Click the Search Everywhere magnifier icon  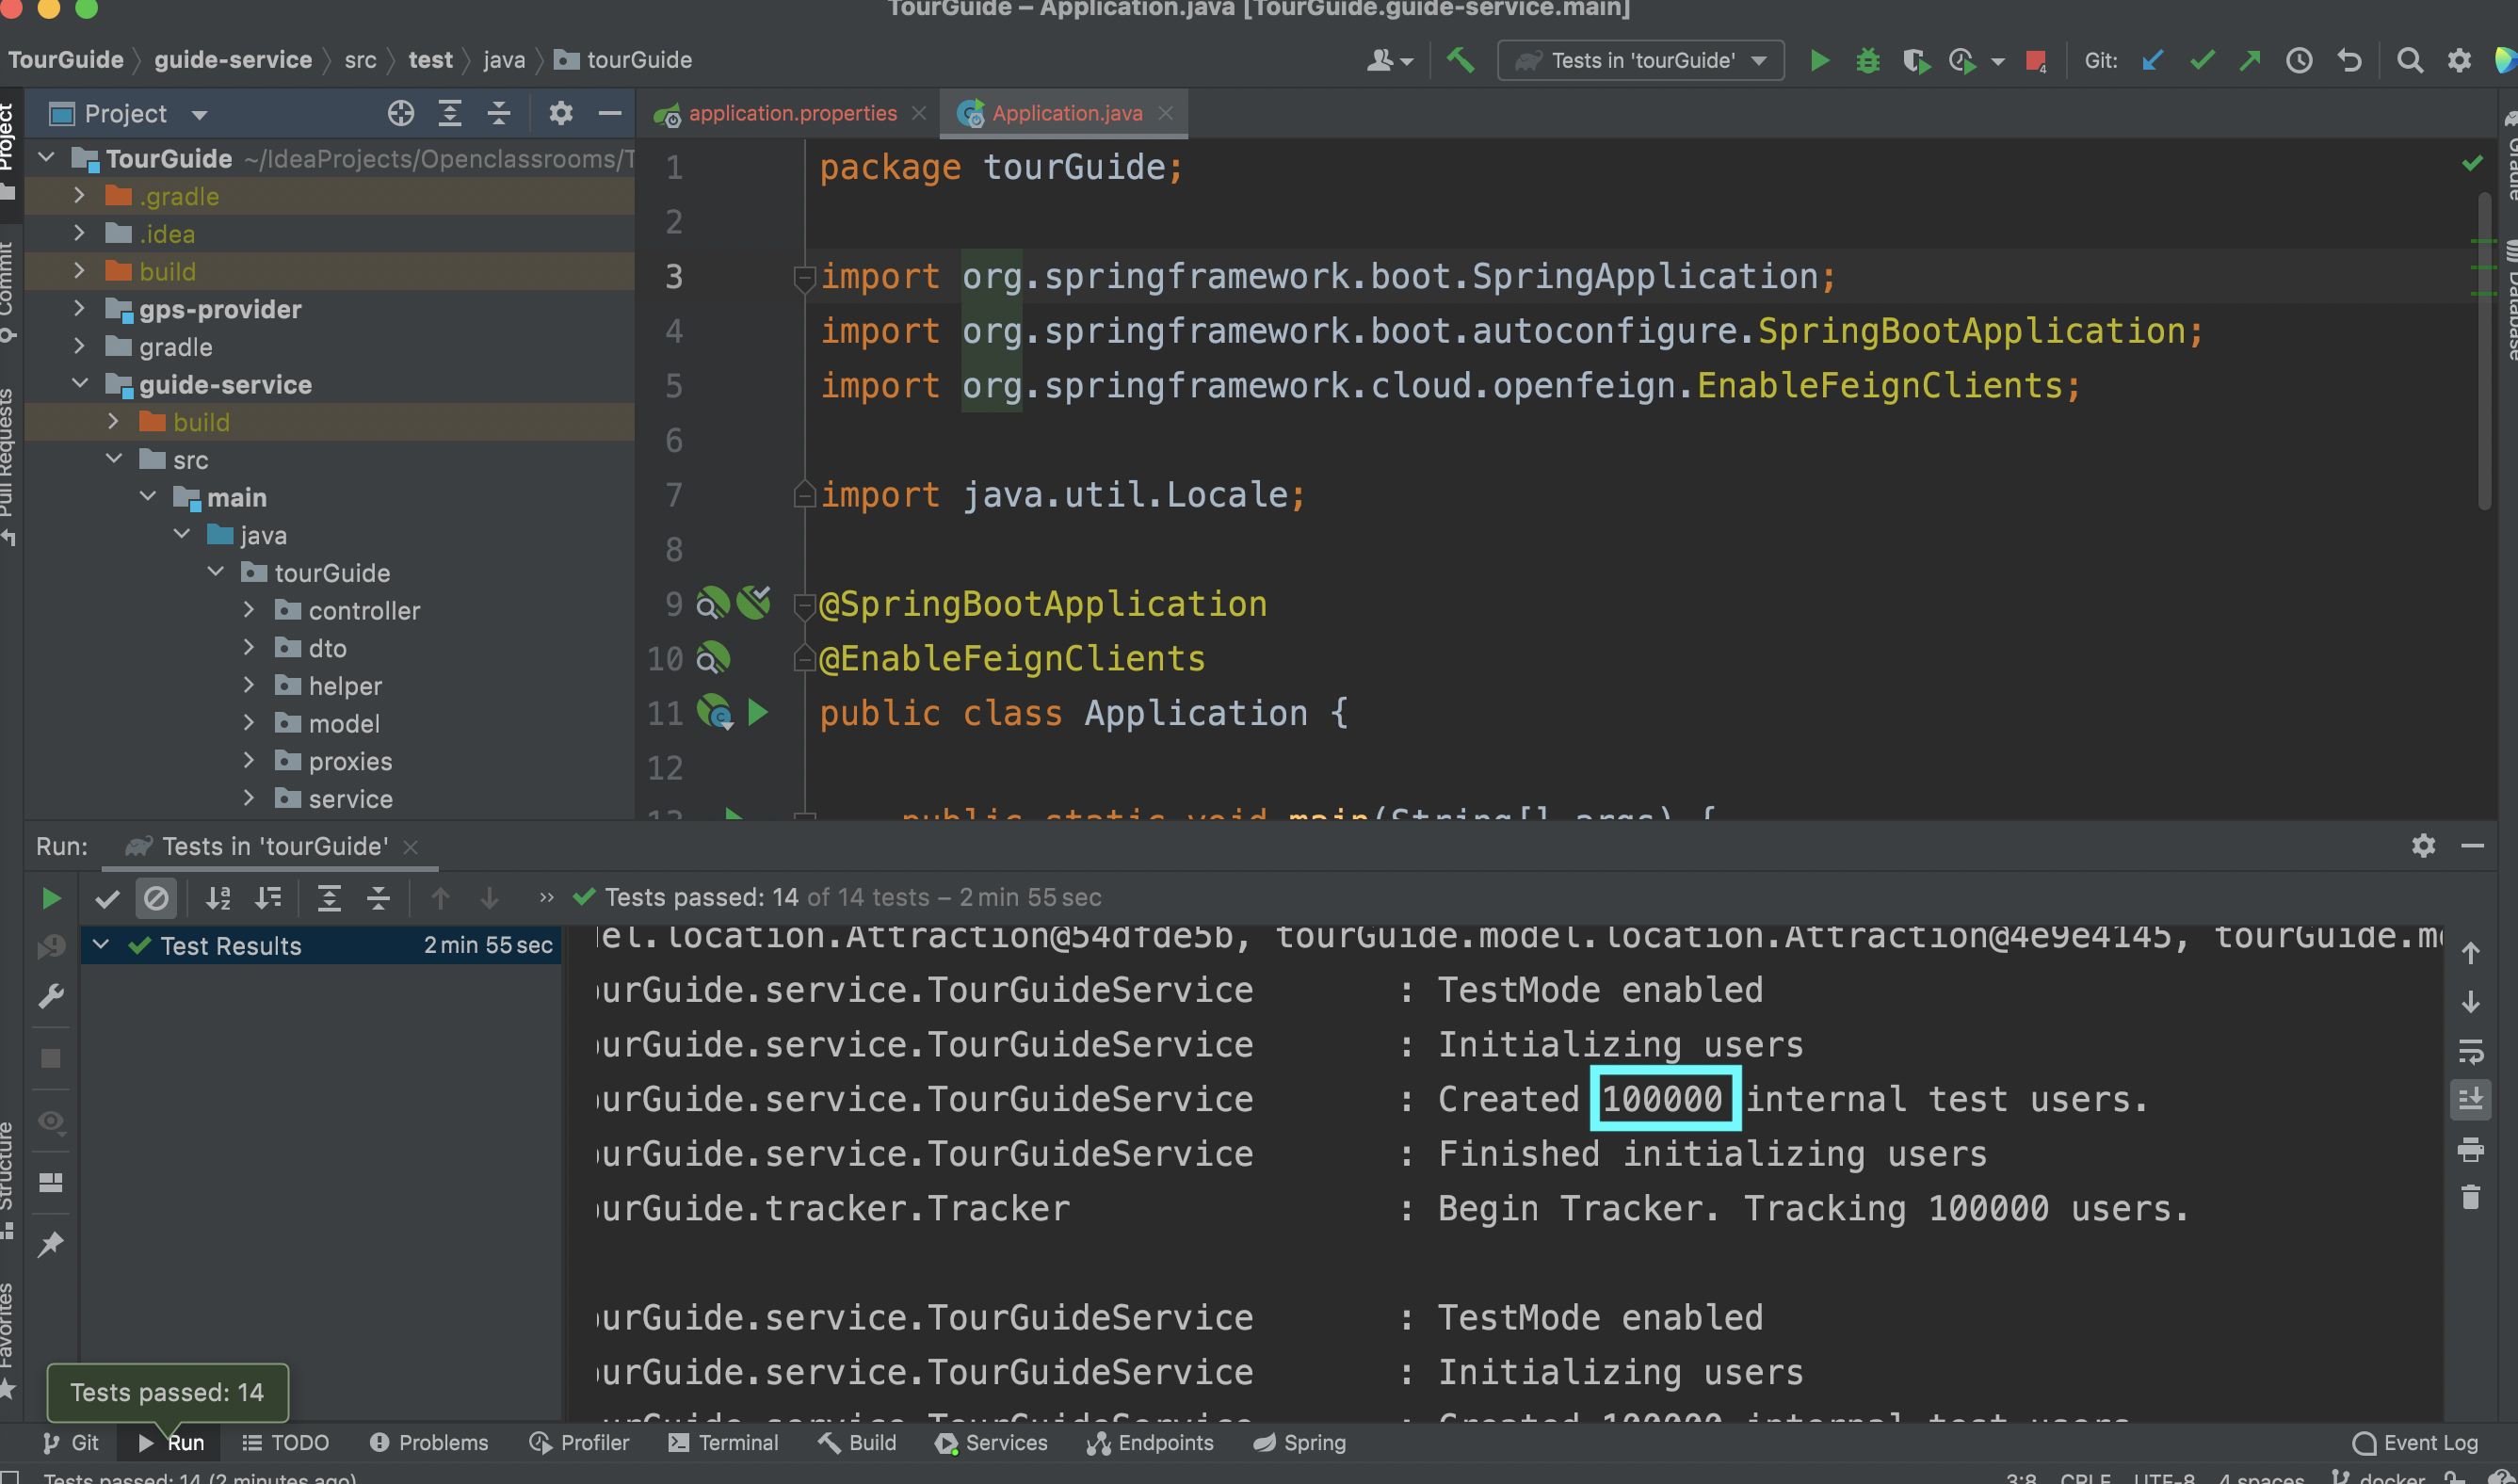click(x=2410, y=60)
